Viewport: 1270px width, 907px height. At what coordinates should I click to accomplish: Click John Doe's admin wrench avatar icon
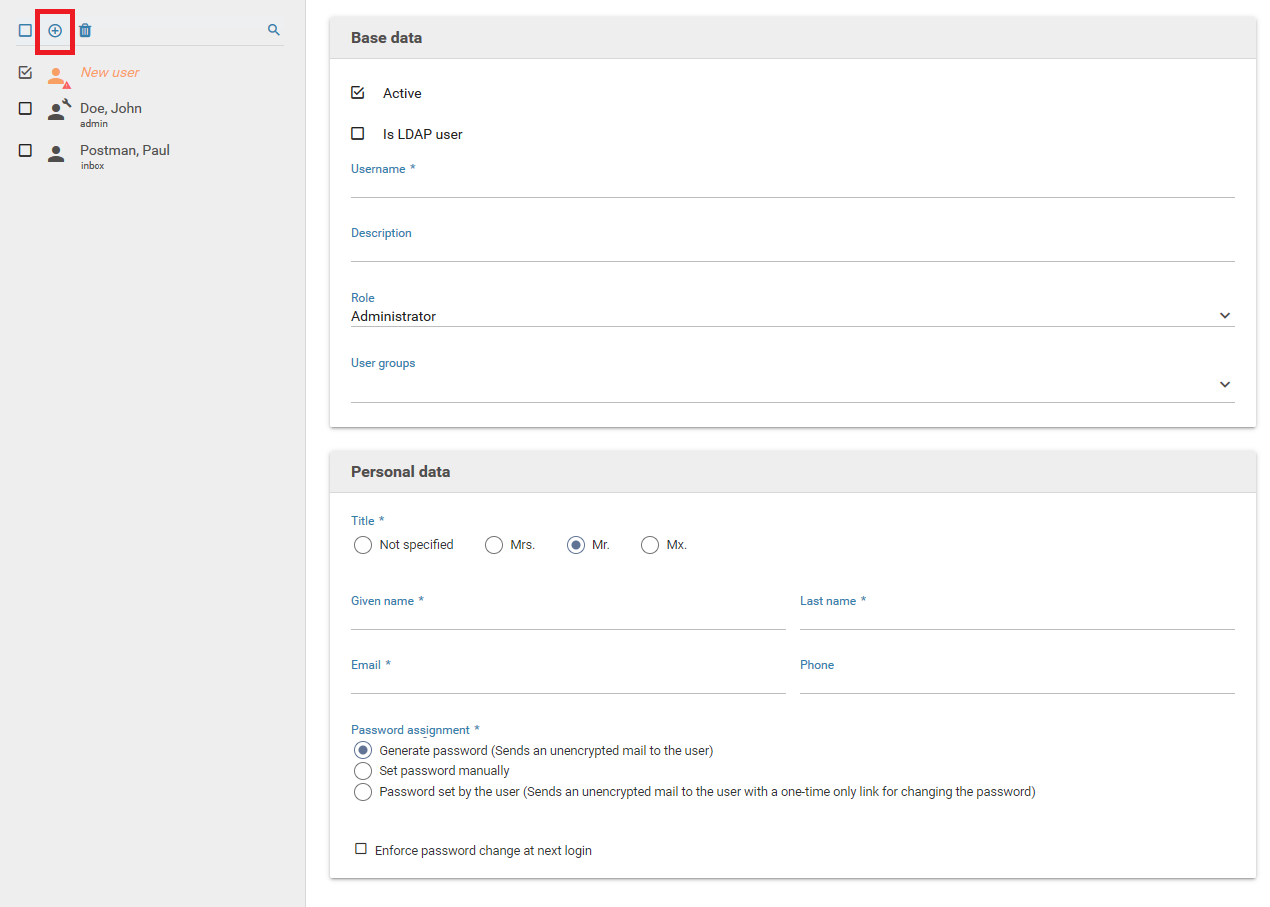pos(58,110)
